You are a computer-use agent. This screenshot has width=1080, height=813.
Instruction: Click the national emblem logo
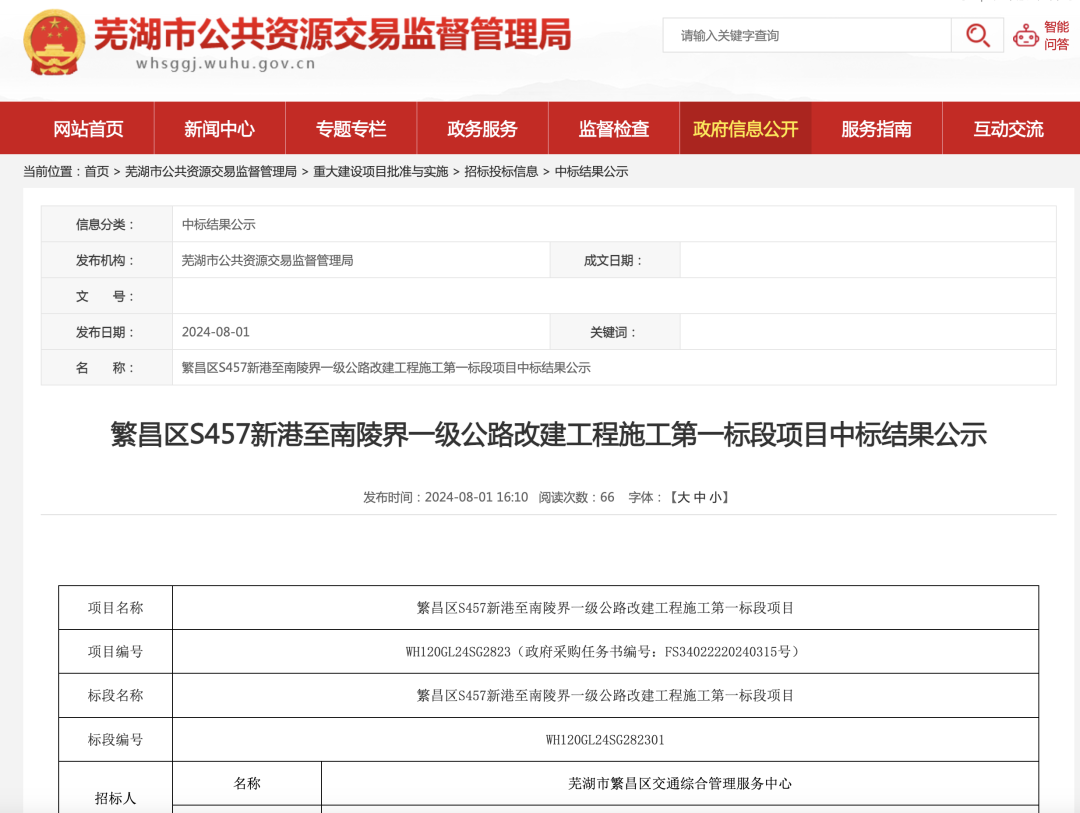point(54,43)
